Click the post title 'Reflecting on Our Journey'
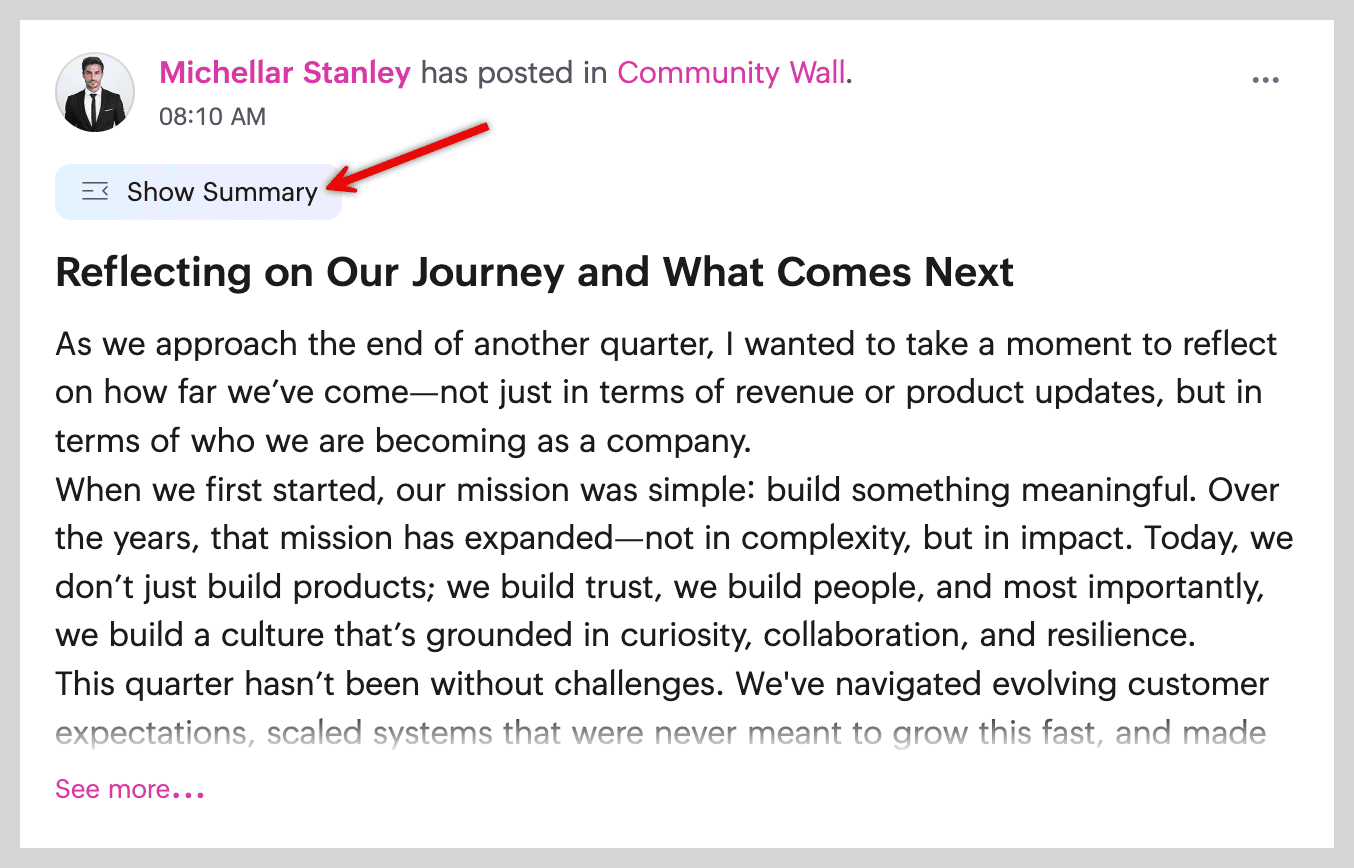Image resolution: width=1354 pixels, height=868 pixels. click(x=535, y=272)
